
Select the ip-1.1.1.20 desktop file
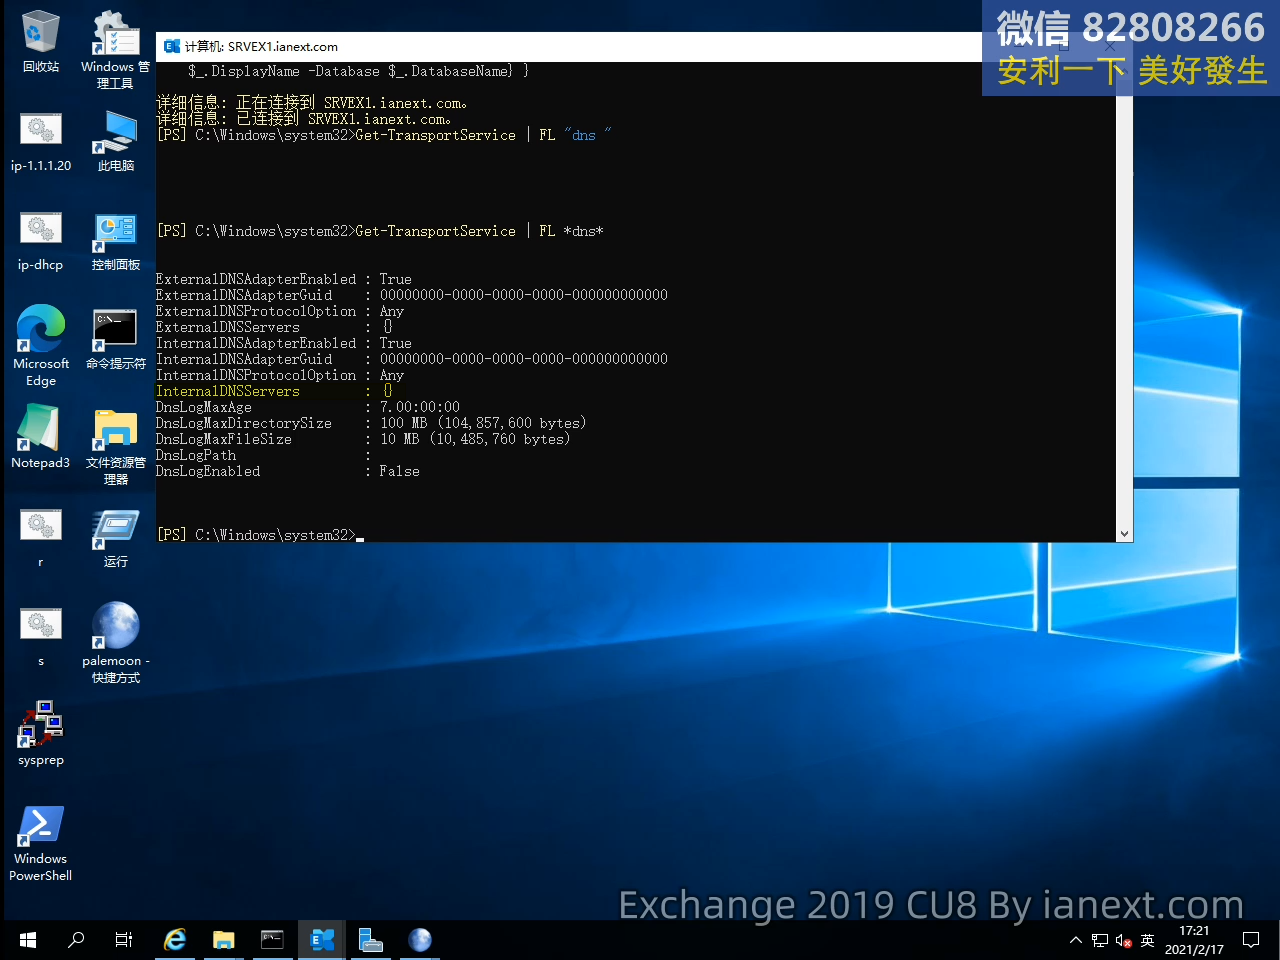[40, 141]
